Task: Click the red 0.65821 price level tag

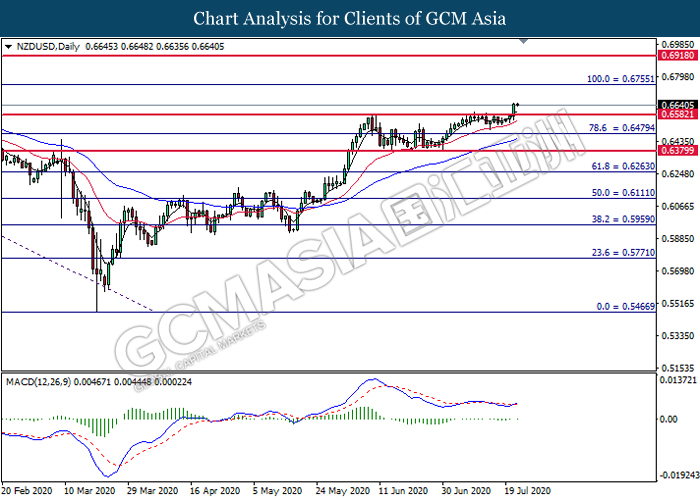Action: point(677,115)
